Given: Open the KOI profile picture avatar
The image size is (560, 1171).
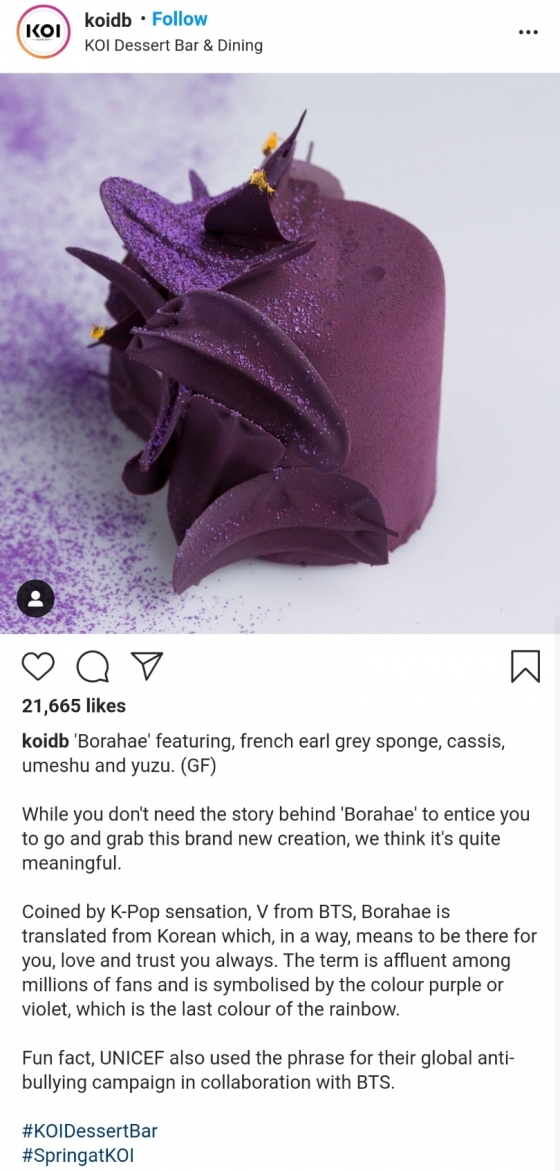Looking at the screenshot, I should [x=43, y=31].
